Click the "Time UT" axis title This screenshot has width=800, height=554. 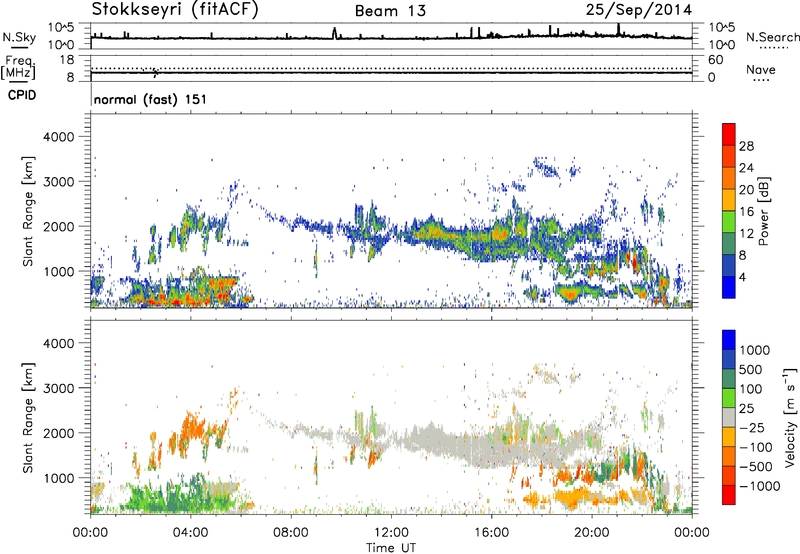pos(391,548)
